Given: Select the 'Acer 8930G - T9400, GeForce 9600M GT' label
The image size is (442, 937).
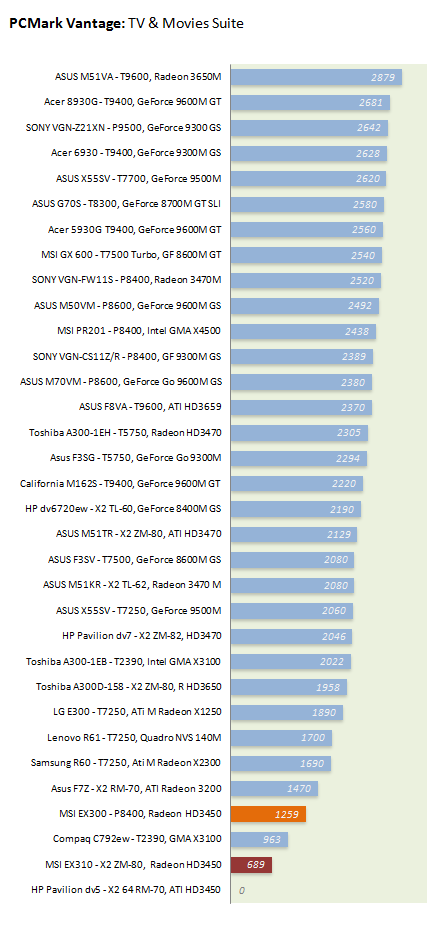Looking at the screenshot, I should pyautogui.click(x=133, y=102).
